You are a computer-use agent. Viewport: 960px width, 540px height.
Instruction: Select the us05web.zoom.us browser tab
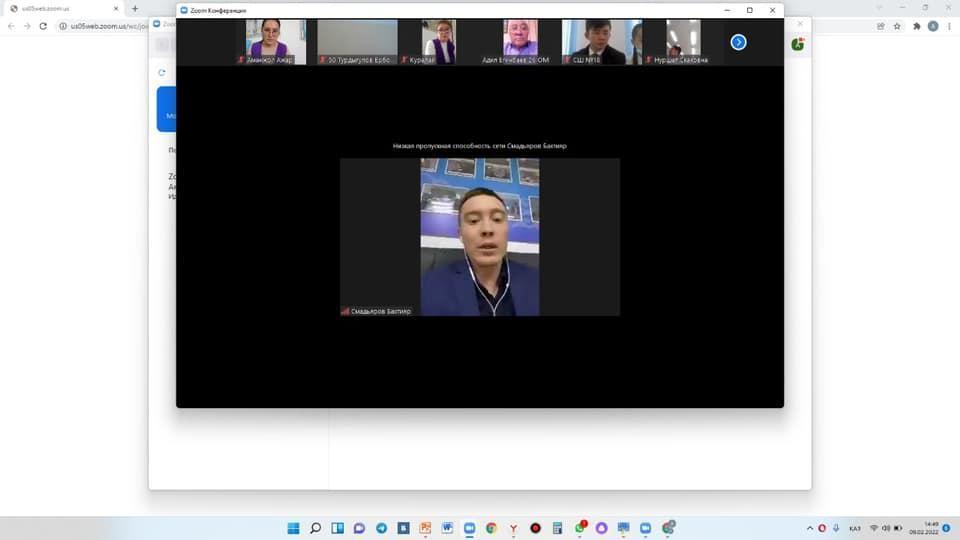pos(60,8)
